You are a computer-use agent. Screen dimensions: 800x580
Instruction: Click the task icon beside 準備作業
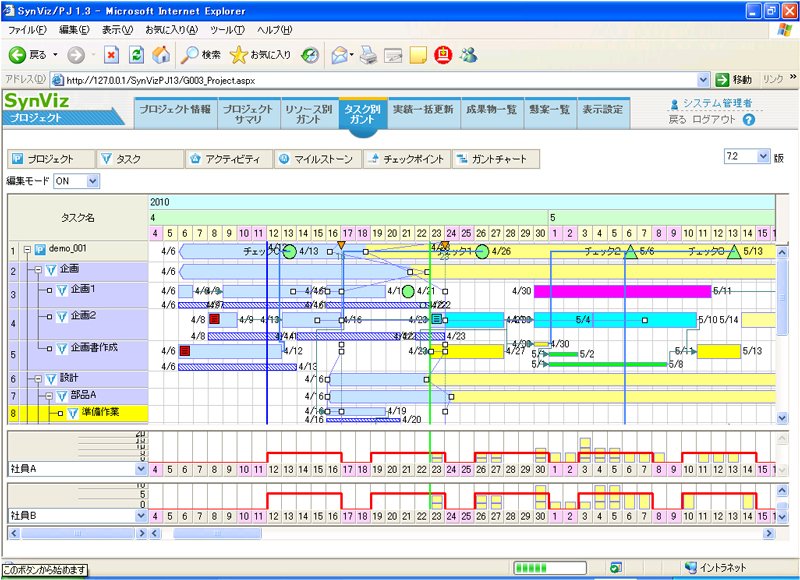click(73, 413)
